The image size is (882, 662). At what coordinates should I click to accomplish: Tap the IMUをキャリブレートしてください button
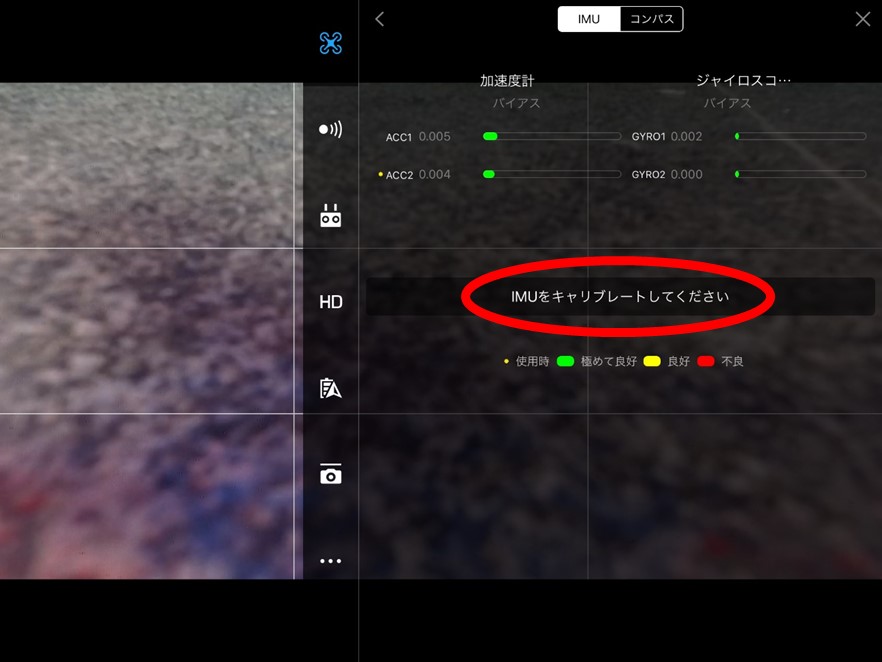620,296
